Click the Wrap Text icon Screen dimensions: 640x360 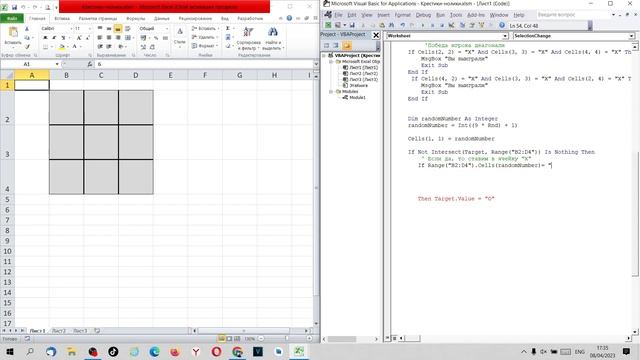tap(128, 29)
